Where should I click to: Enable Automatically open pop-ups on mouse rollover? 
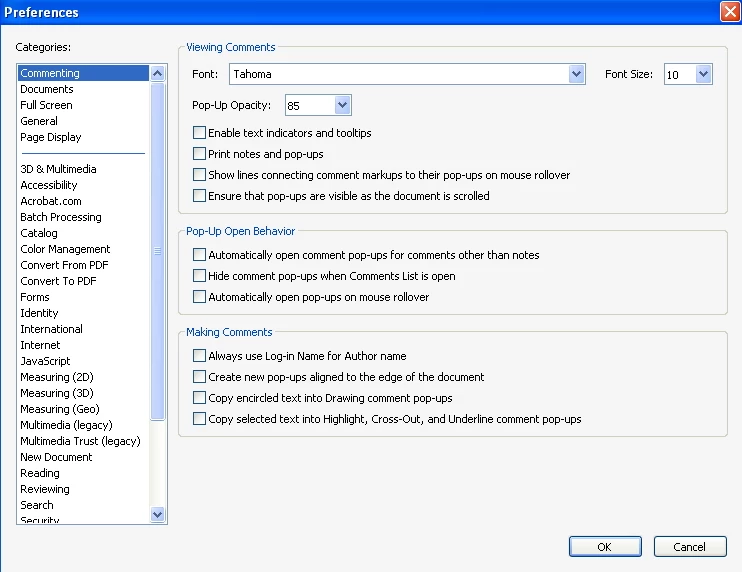point(199,297)
